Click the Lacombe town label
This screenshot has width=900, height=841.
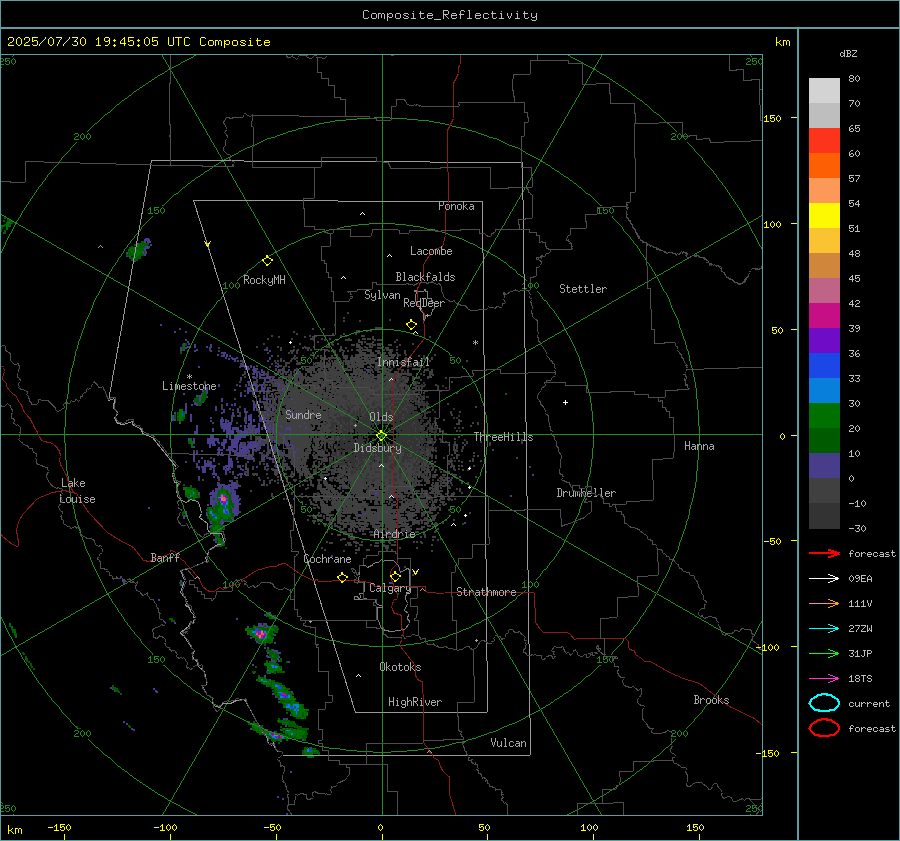click(431, 251)
